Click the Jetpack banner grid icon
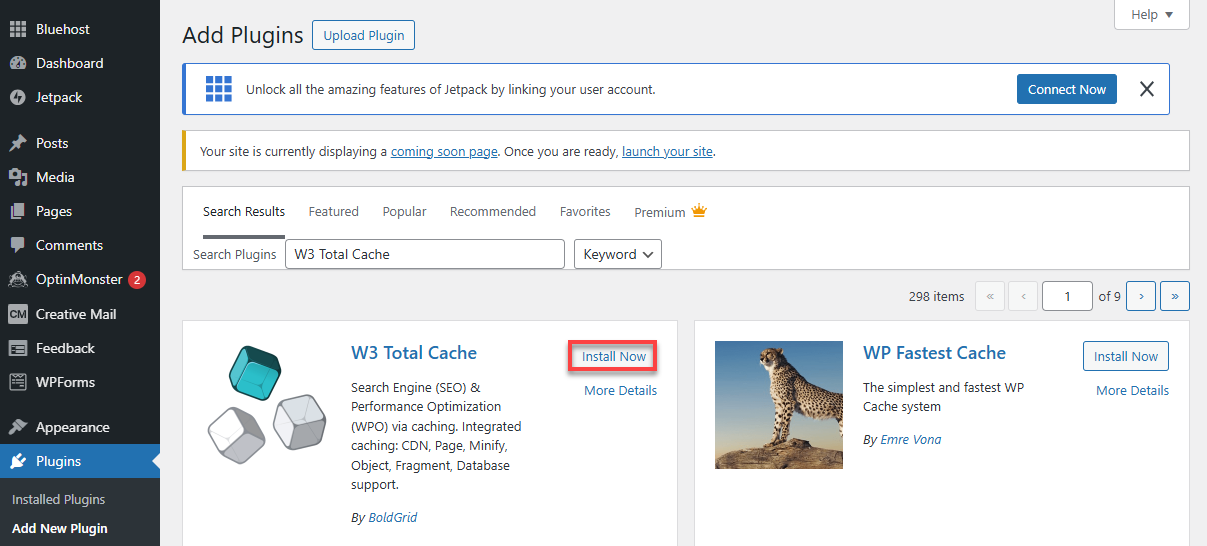The width and height of the screenshot is (1207, 546). coord(218,89)
